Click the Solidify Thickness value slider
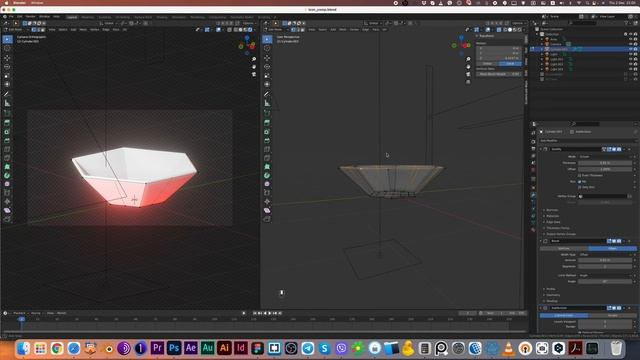This screenshot has height=360, width=640. pos(605,162)
